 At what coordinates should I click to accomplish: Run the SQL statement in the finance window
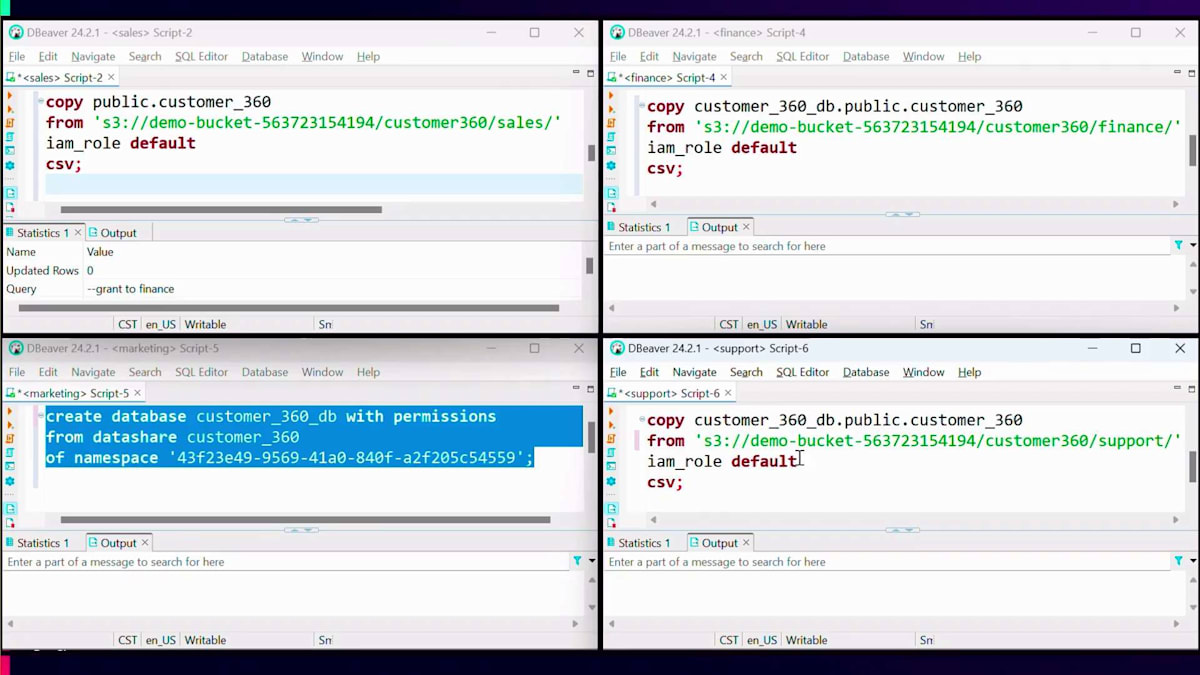[x=611, y=96]
